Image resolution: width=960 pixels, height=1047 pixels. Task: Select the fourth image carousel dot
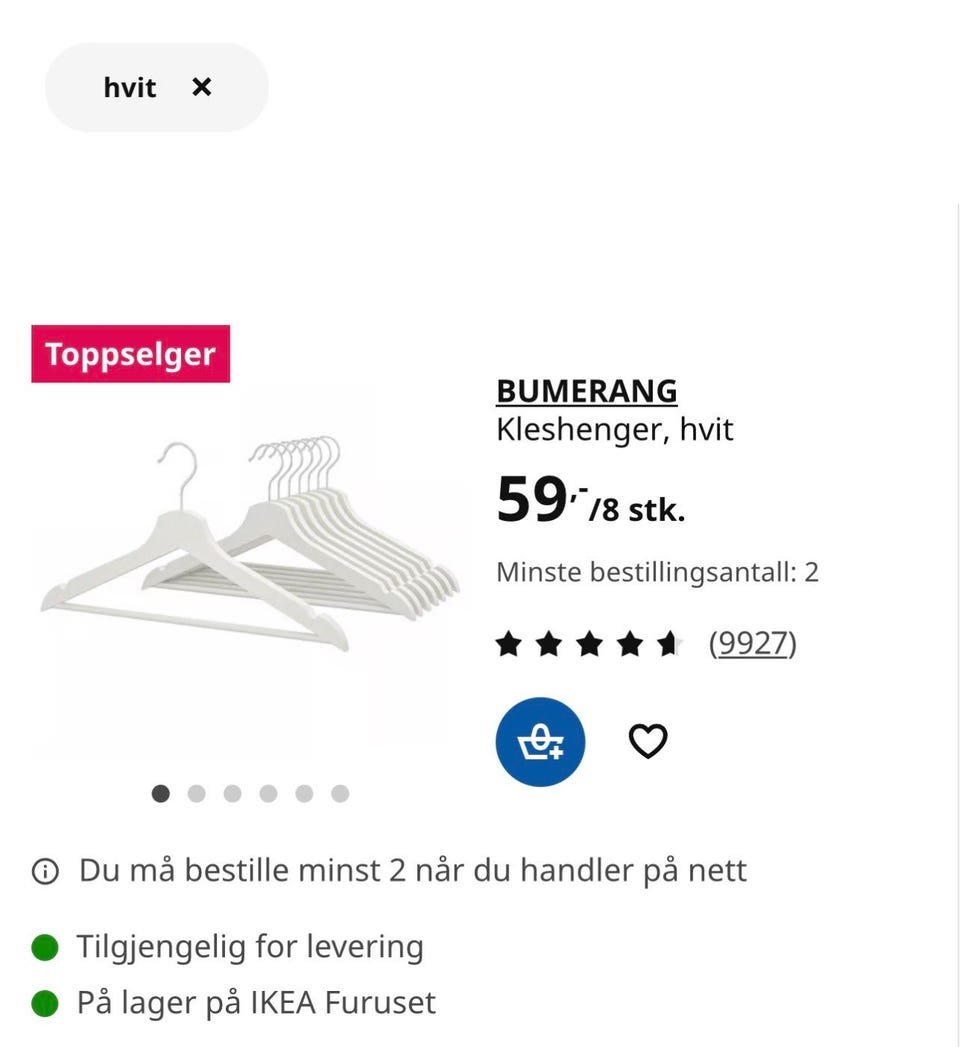[268, 793]
